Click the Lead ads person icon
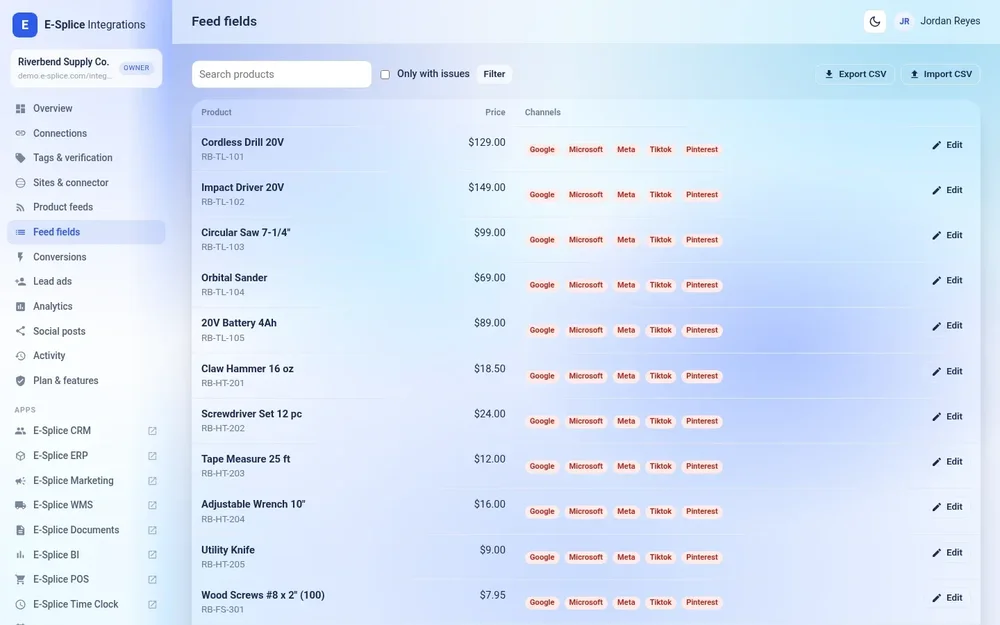The image size is (1000, 625). click(20, 281)
